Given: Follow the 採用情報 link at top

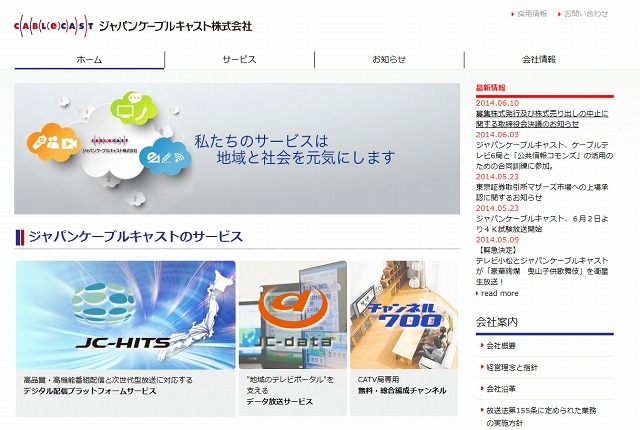Looking at the screenshot, I should [532, 14].
